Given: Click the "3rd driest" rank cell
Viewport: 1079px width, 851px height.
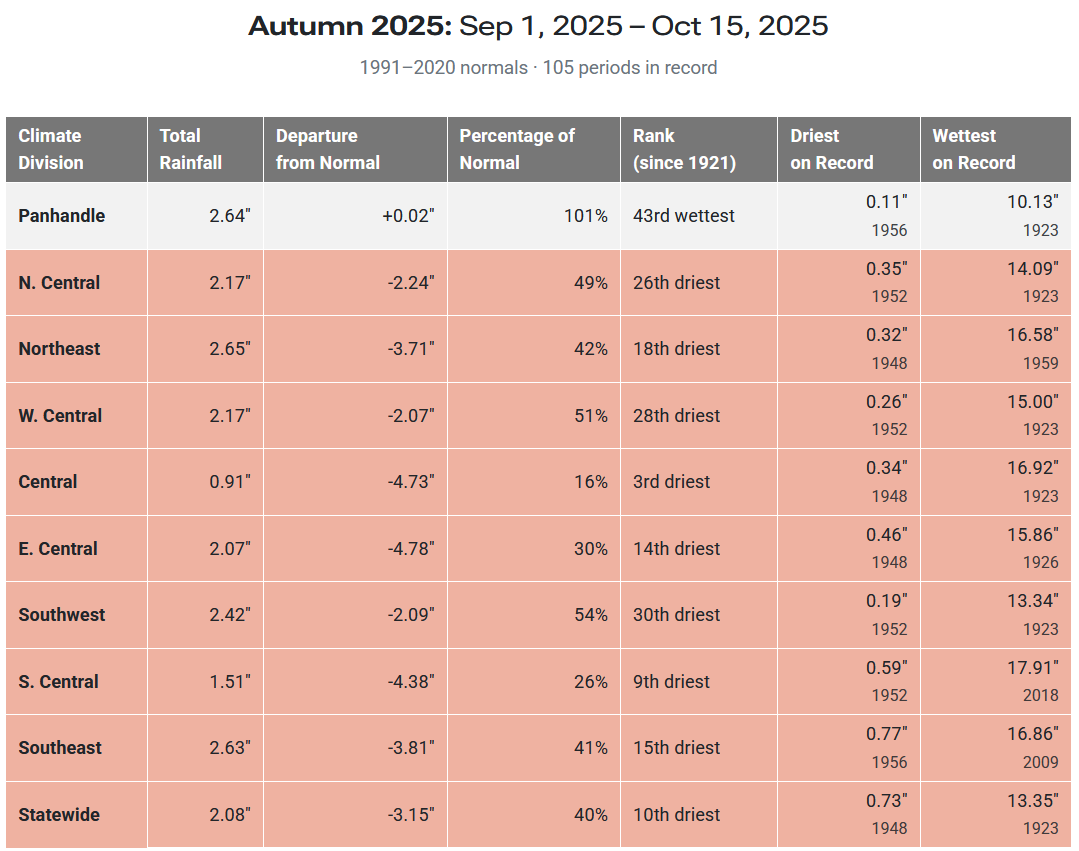Looking at the screenshot, I should pyautogui.click(x=671, y=482).
